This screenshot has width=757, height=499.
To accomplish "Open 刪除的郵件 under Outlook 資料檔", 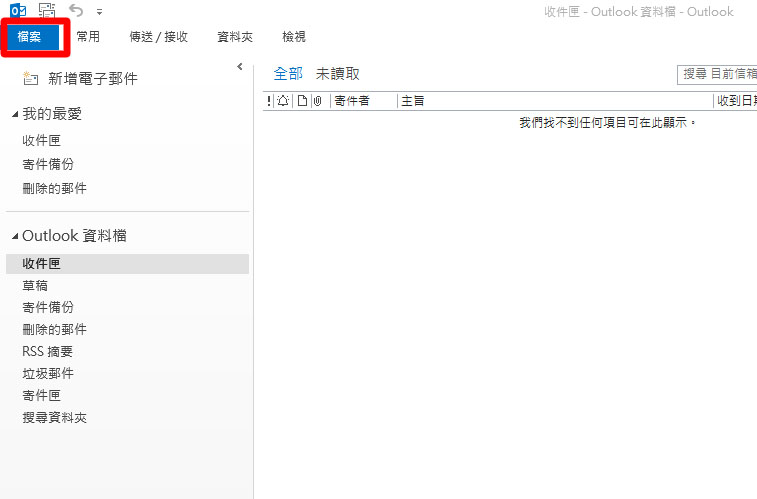I will tap(55, 330).
